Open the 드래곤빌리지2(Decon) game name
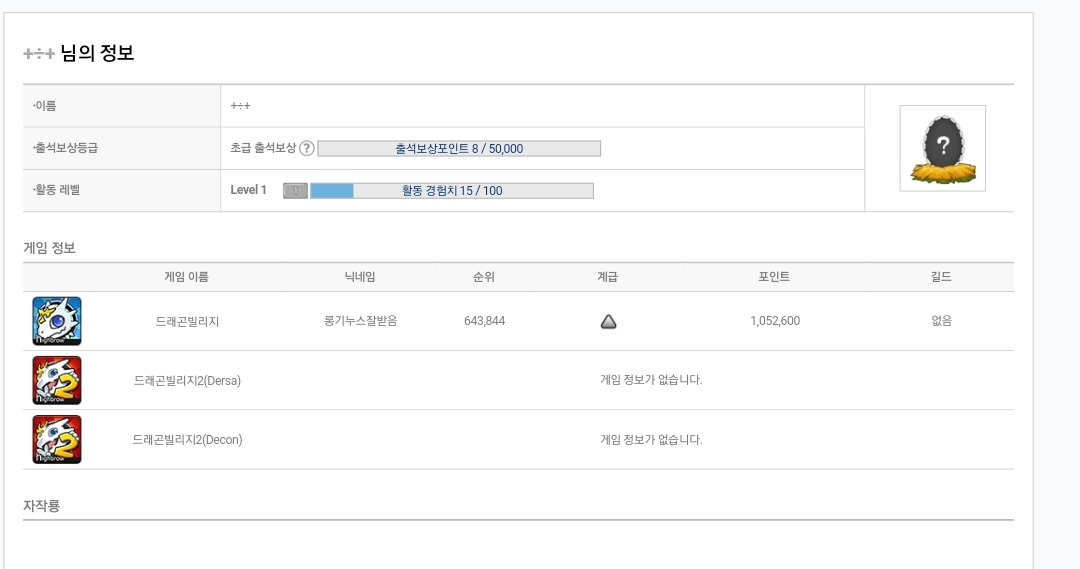This screenshot has width=1080, height=569. pyautogui.click(x=187, y=439)
